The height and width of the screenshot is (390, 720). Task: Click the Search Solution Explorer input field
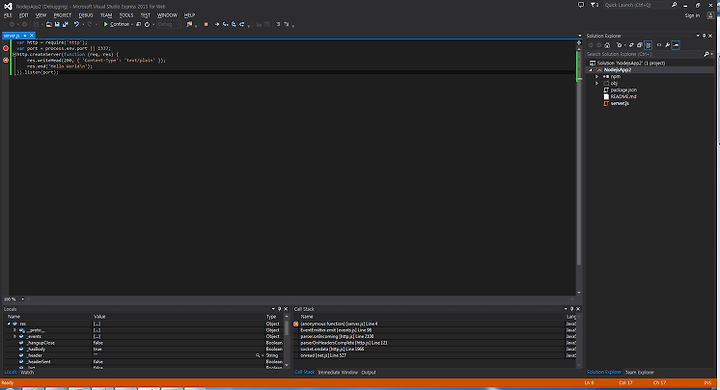click(x=644, y=54)
